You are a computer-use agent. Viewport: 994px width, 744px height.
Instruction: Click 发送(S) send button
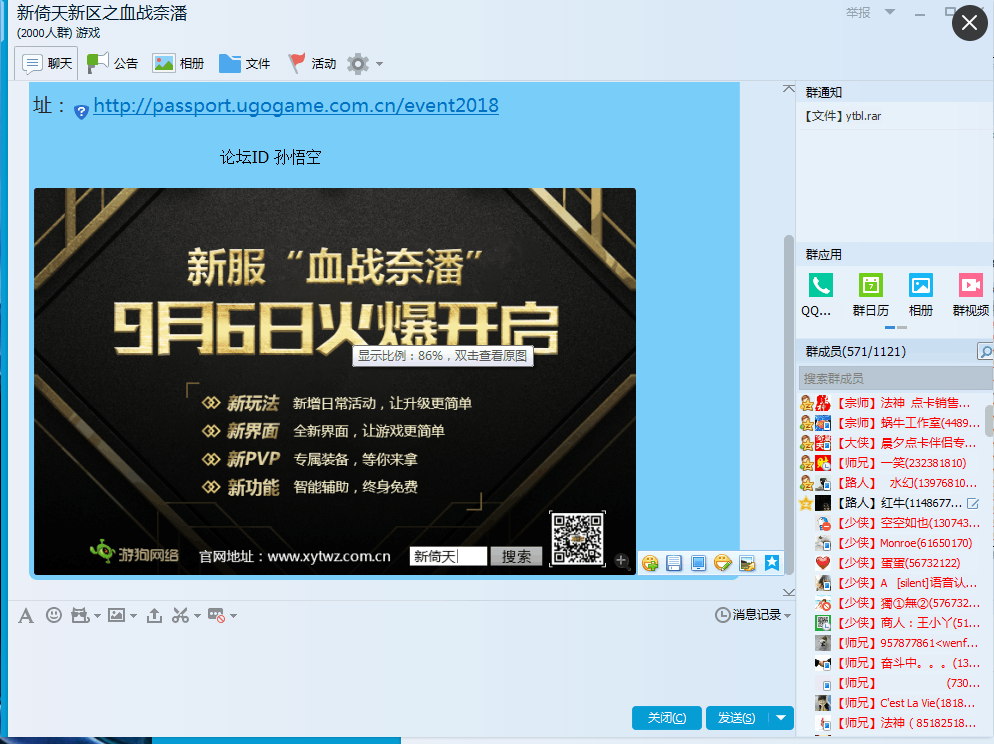737,718
